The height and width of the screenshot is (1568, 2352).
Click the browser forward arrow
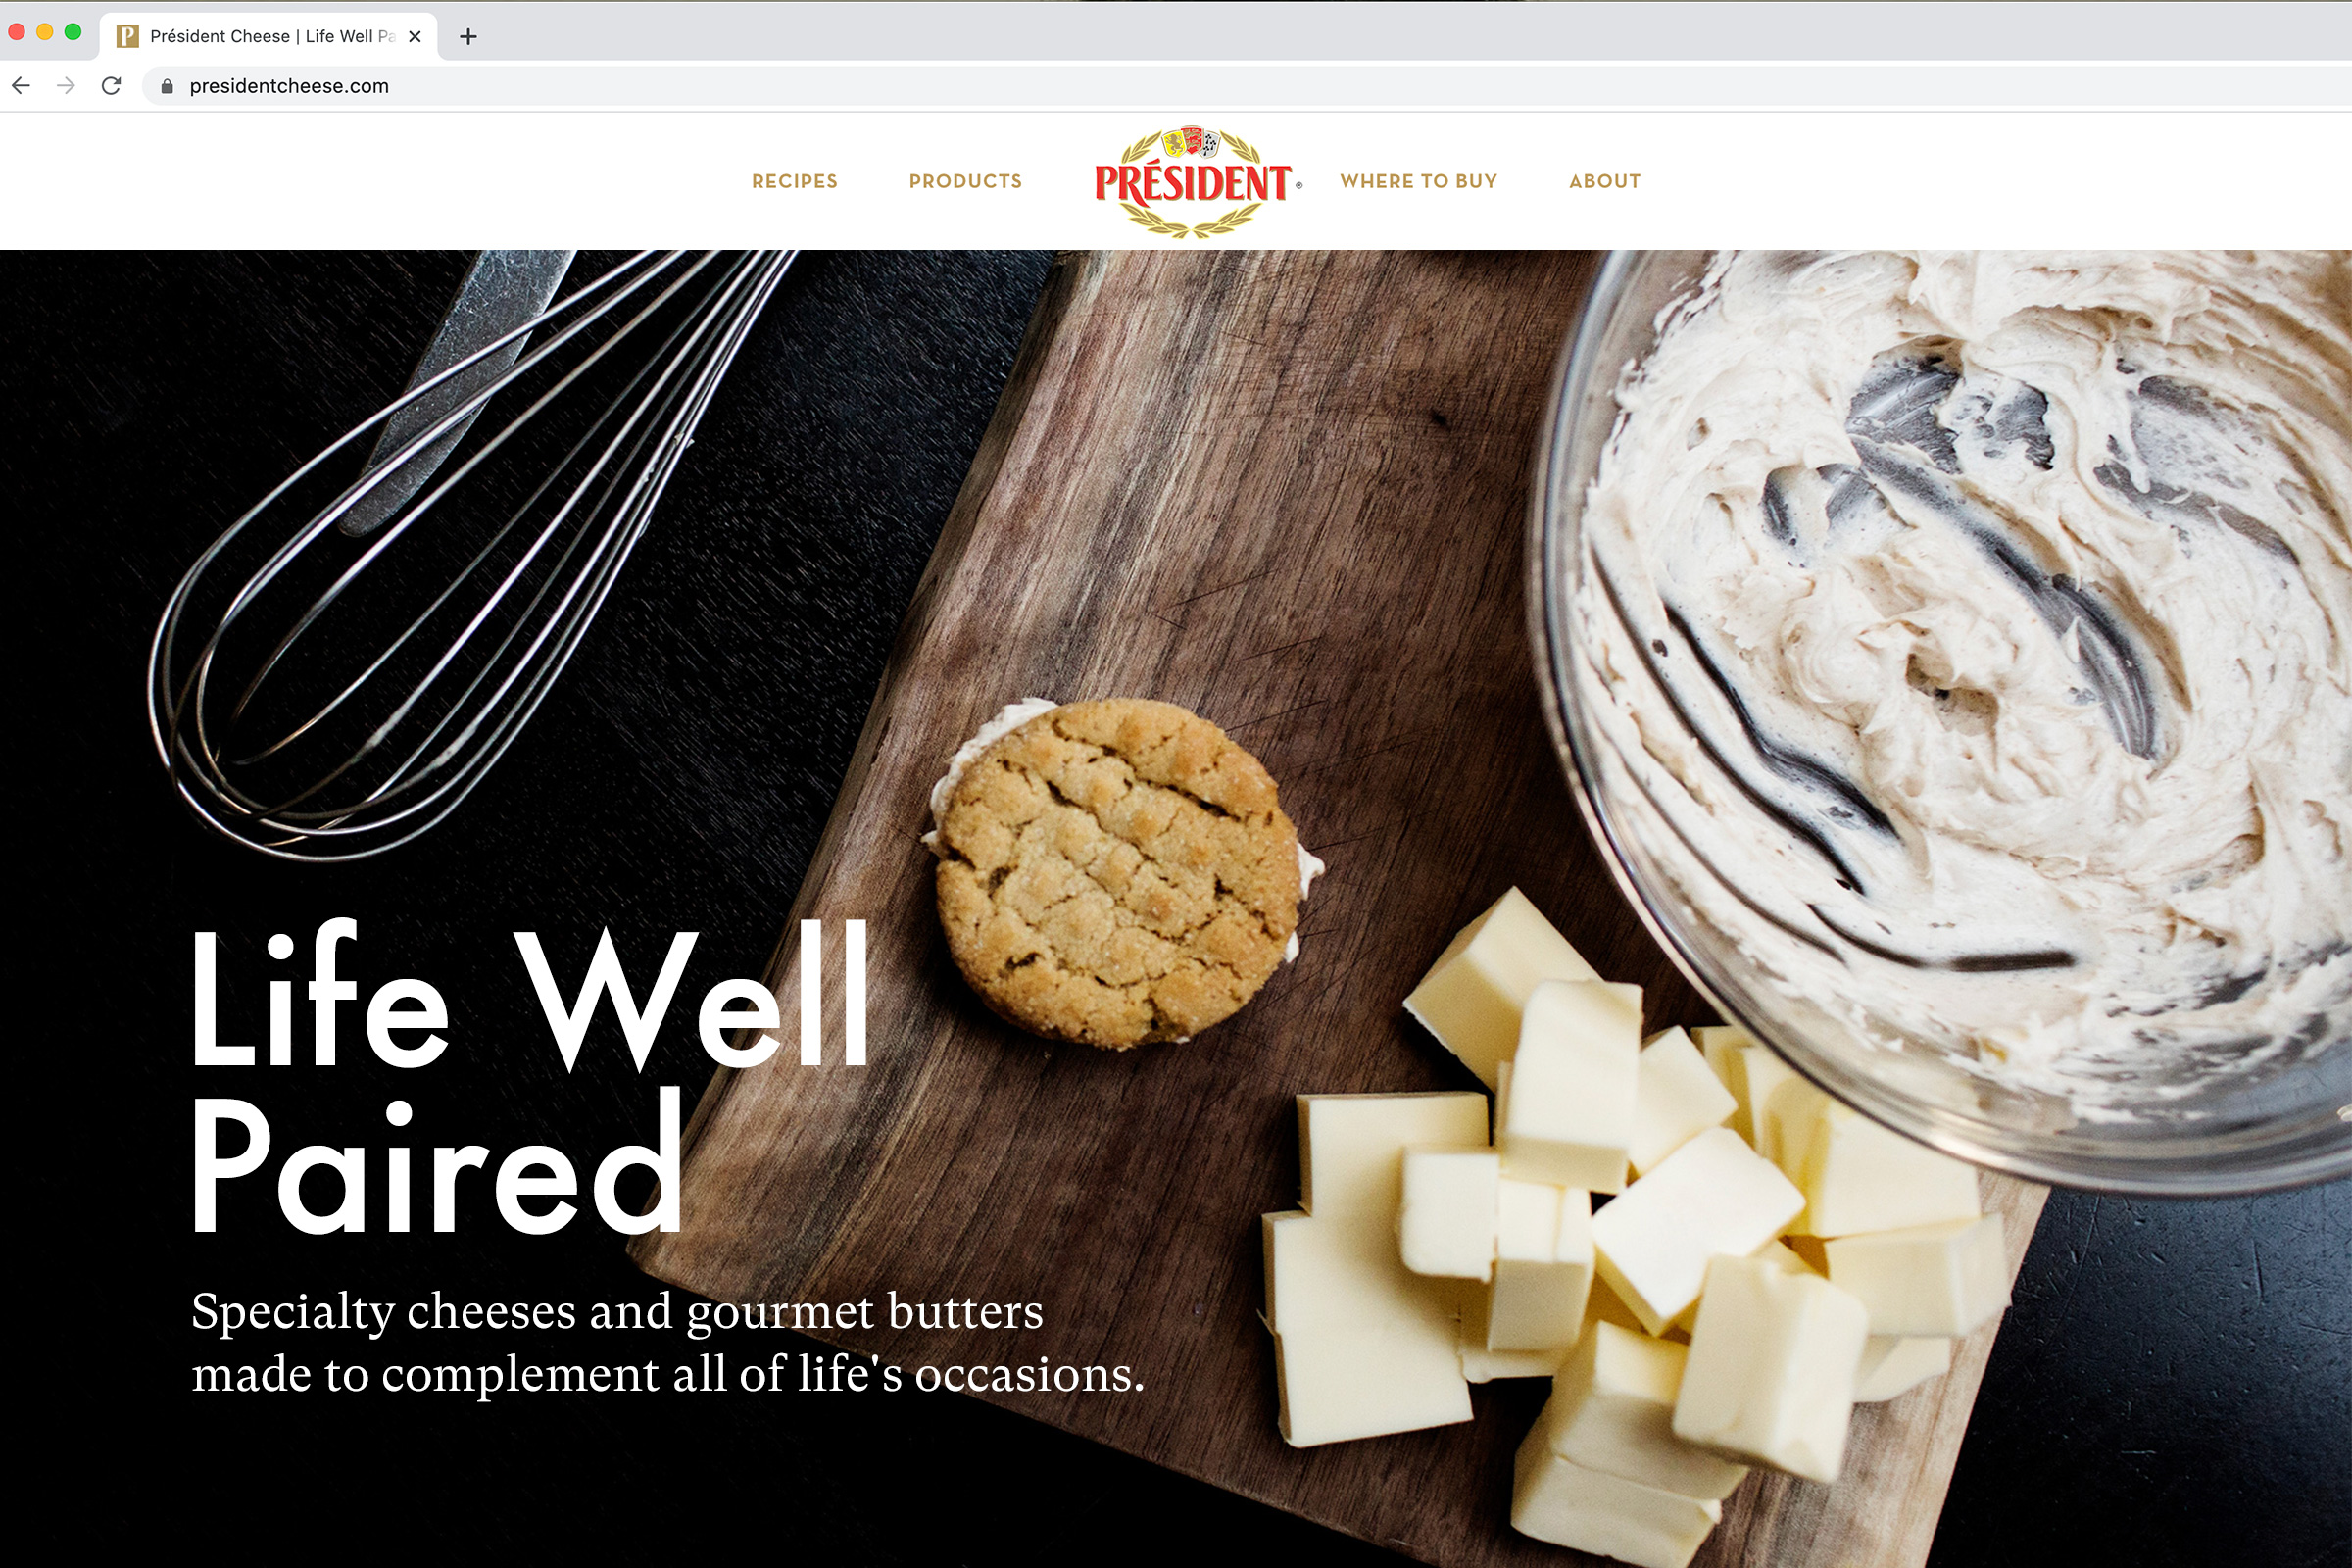(x=66, y=86)
